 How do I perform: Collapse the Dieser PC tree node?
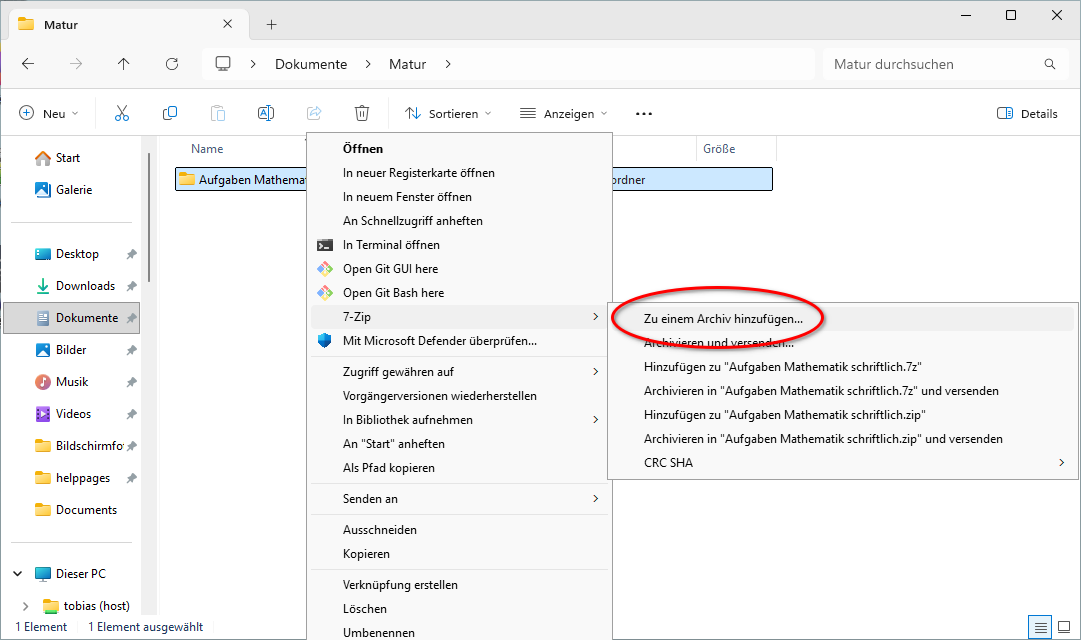18,574
